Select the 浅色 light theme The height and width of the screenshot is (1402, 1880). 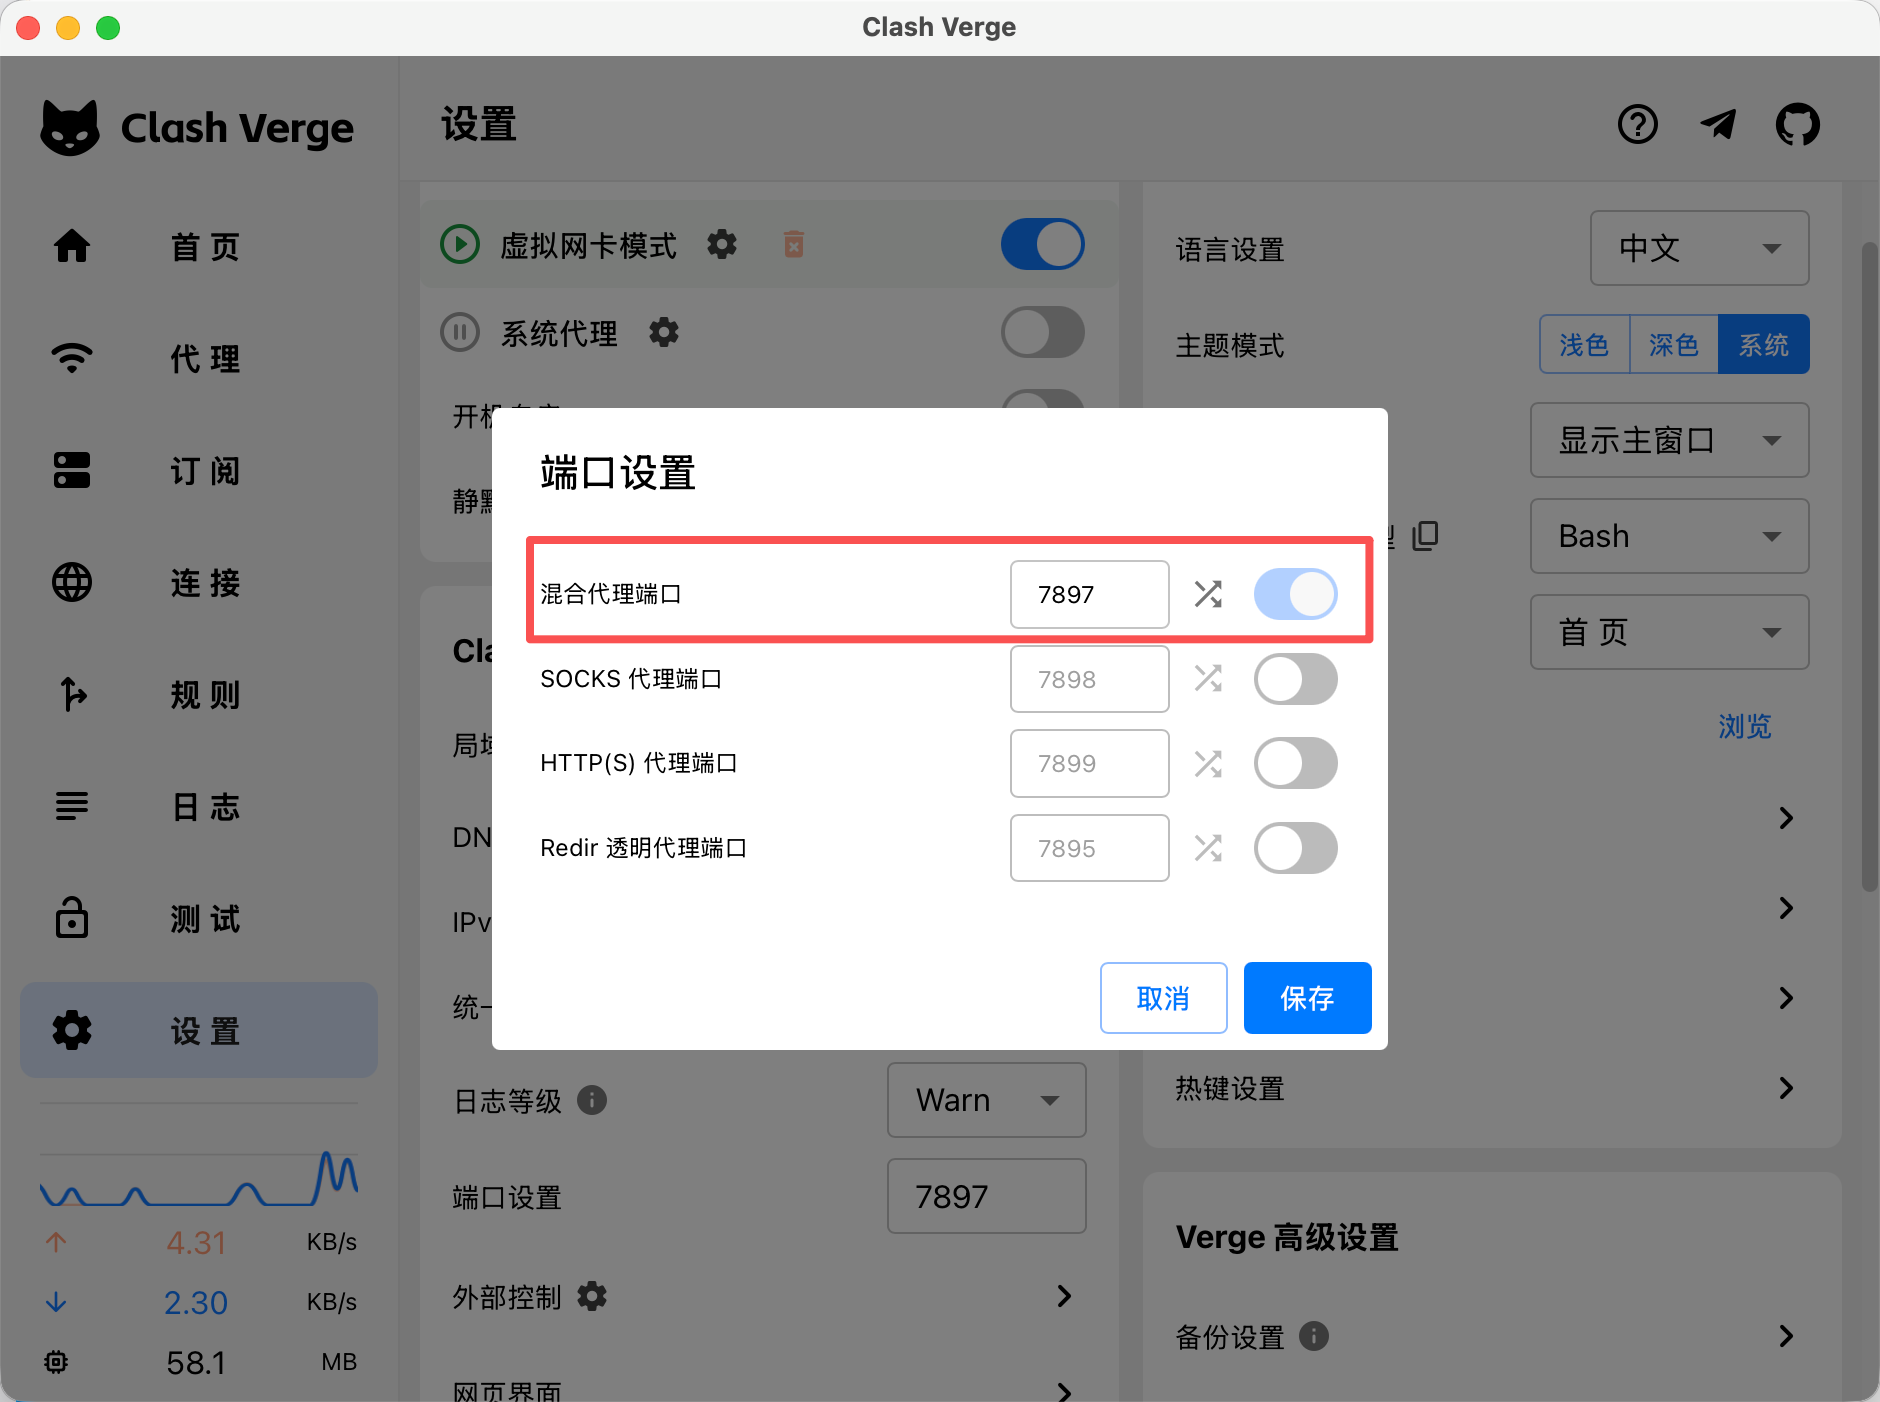pos(1585,345)
